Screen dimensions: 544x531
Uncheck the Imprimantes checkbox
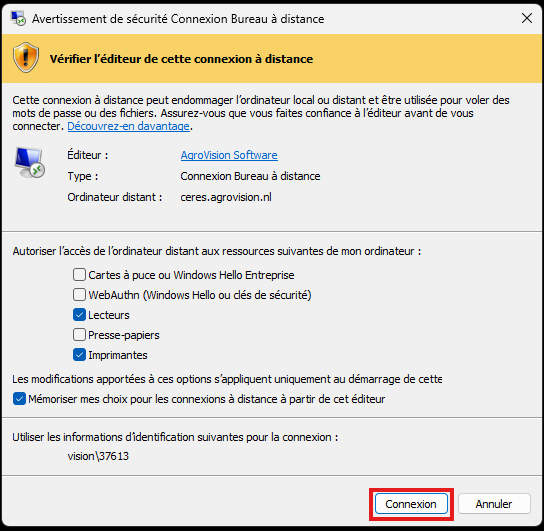79,355
